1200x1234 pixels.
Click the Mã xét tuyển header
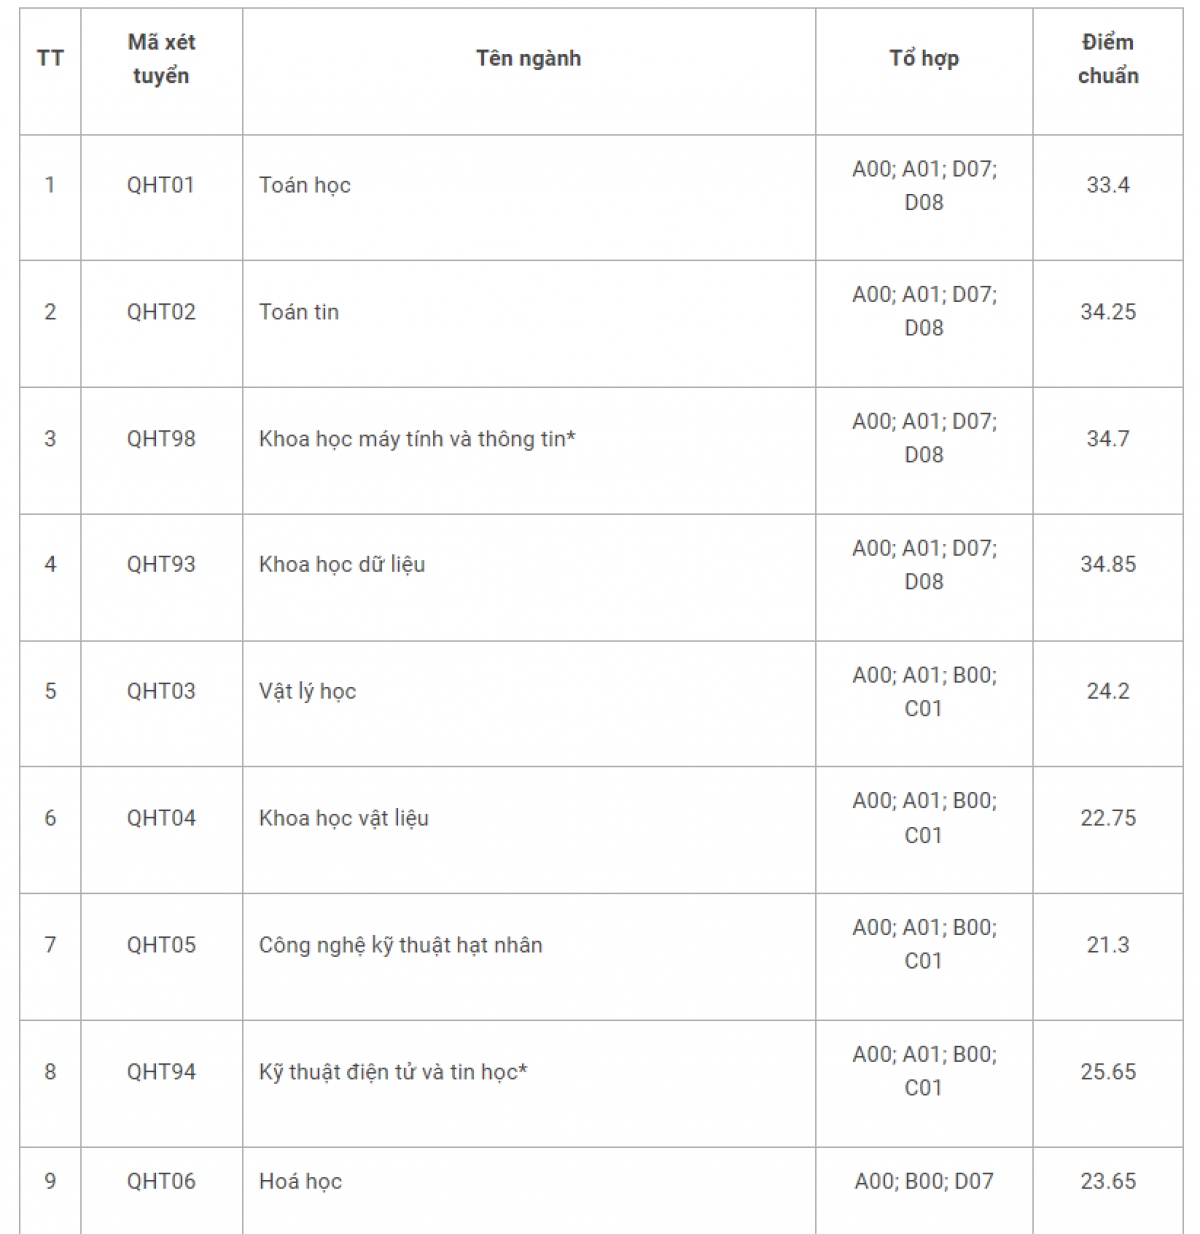161,59
